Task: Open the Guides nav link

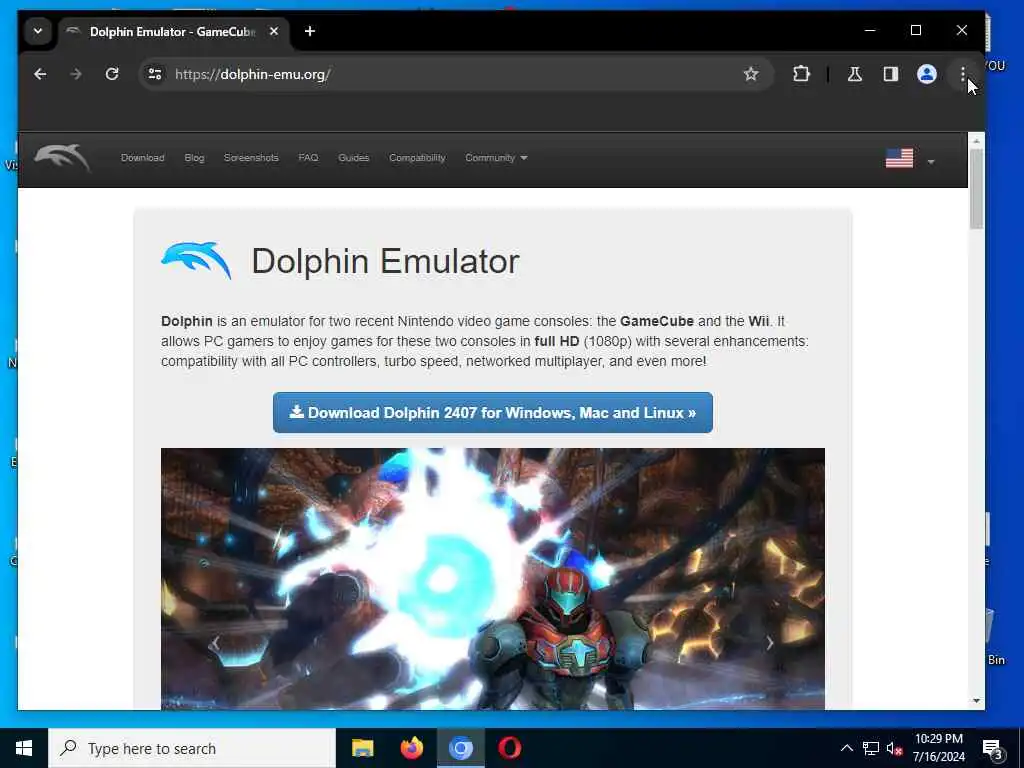Action: click(353, 158)
